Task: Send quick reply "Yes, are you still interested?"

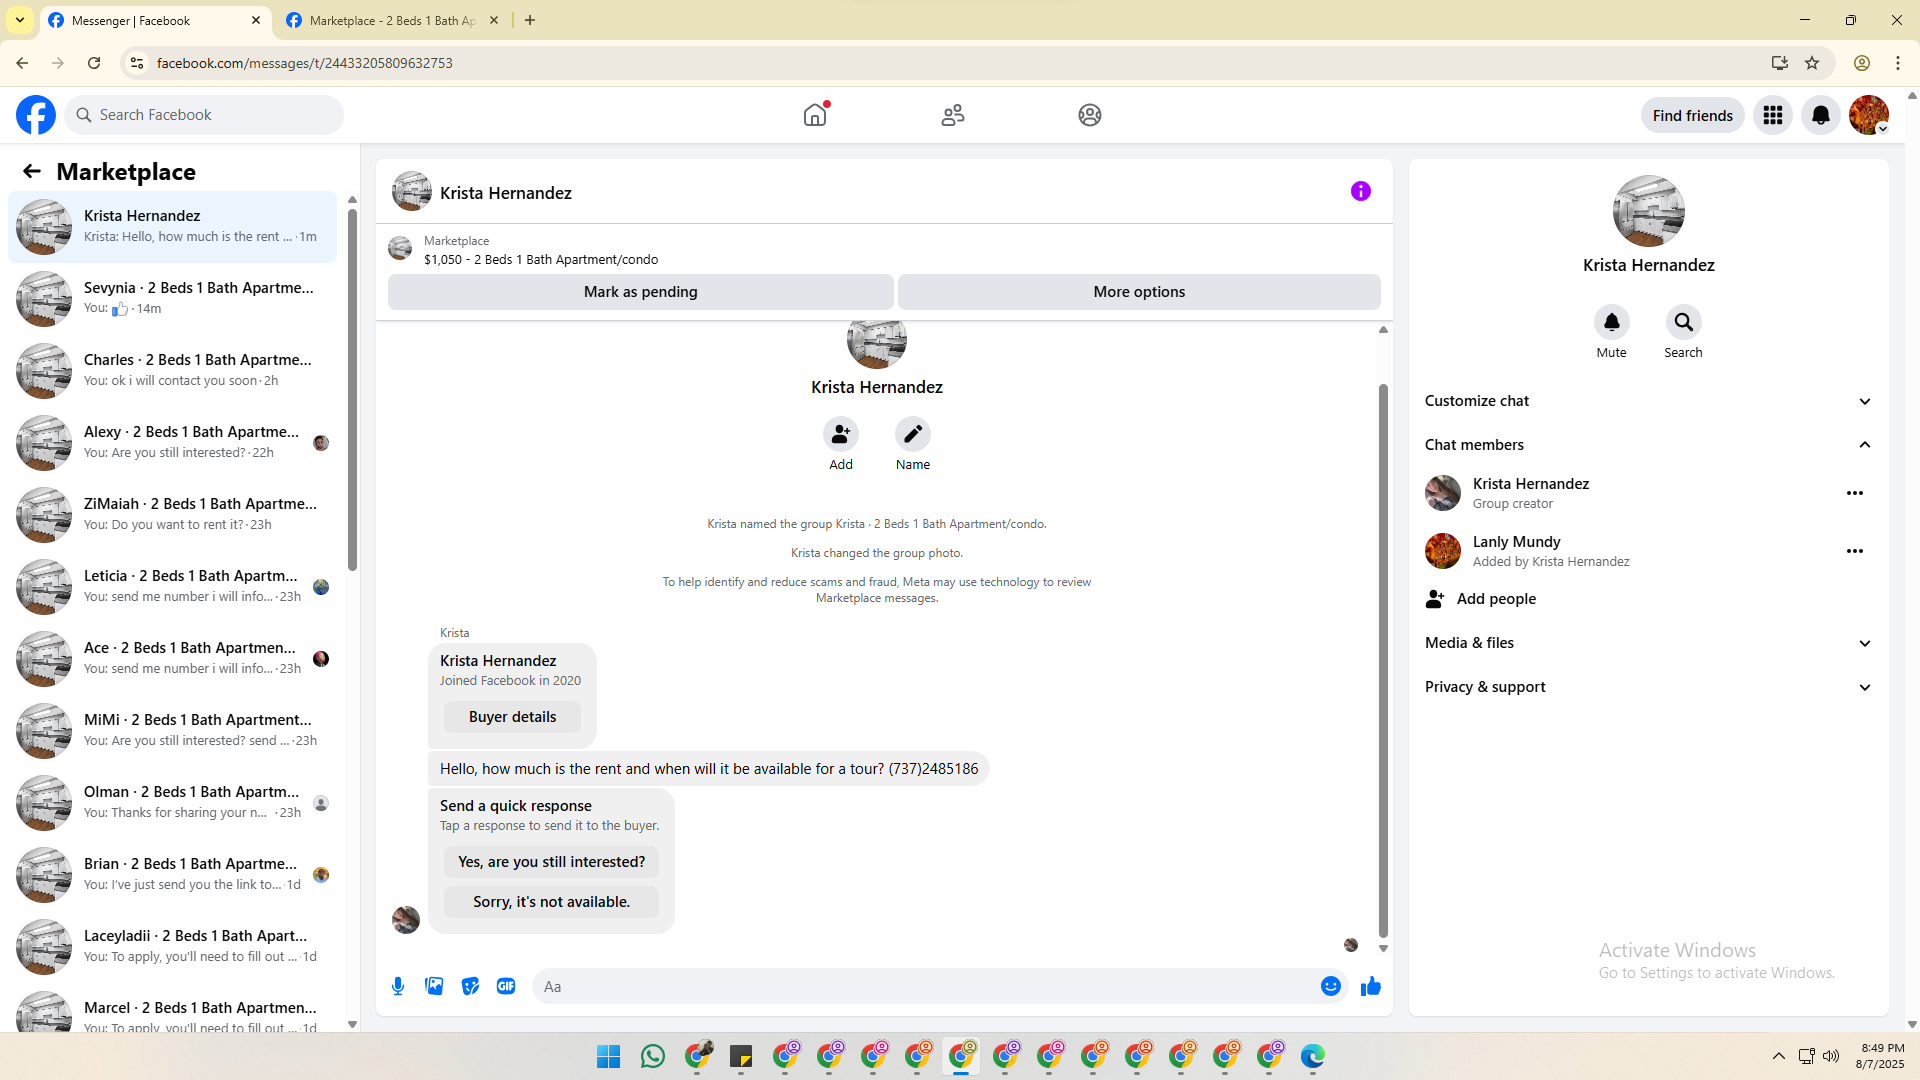Action: 551,862
